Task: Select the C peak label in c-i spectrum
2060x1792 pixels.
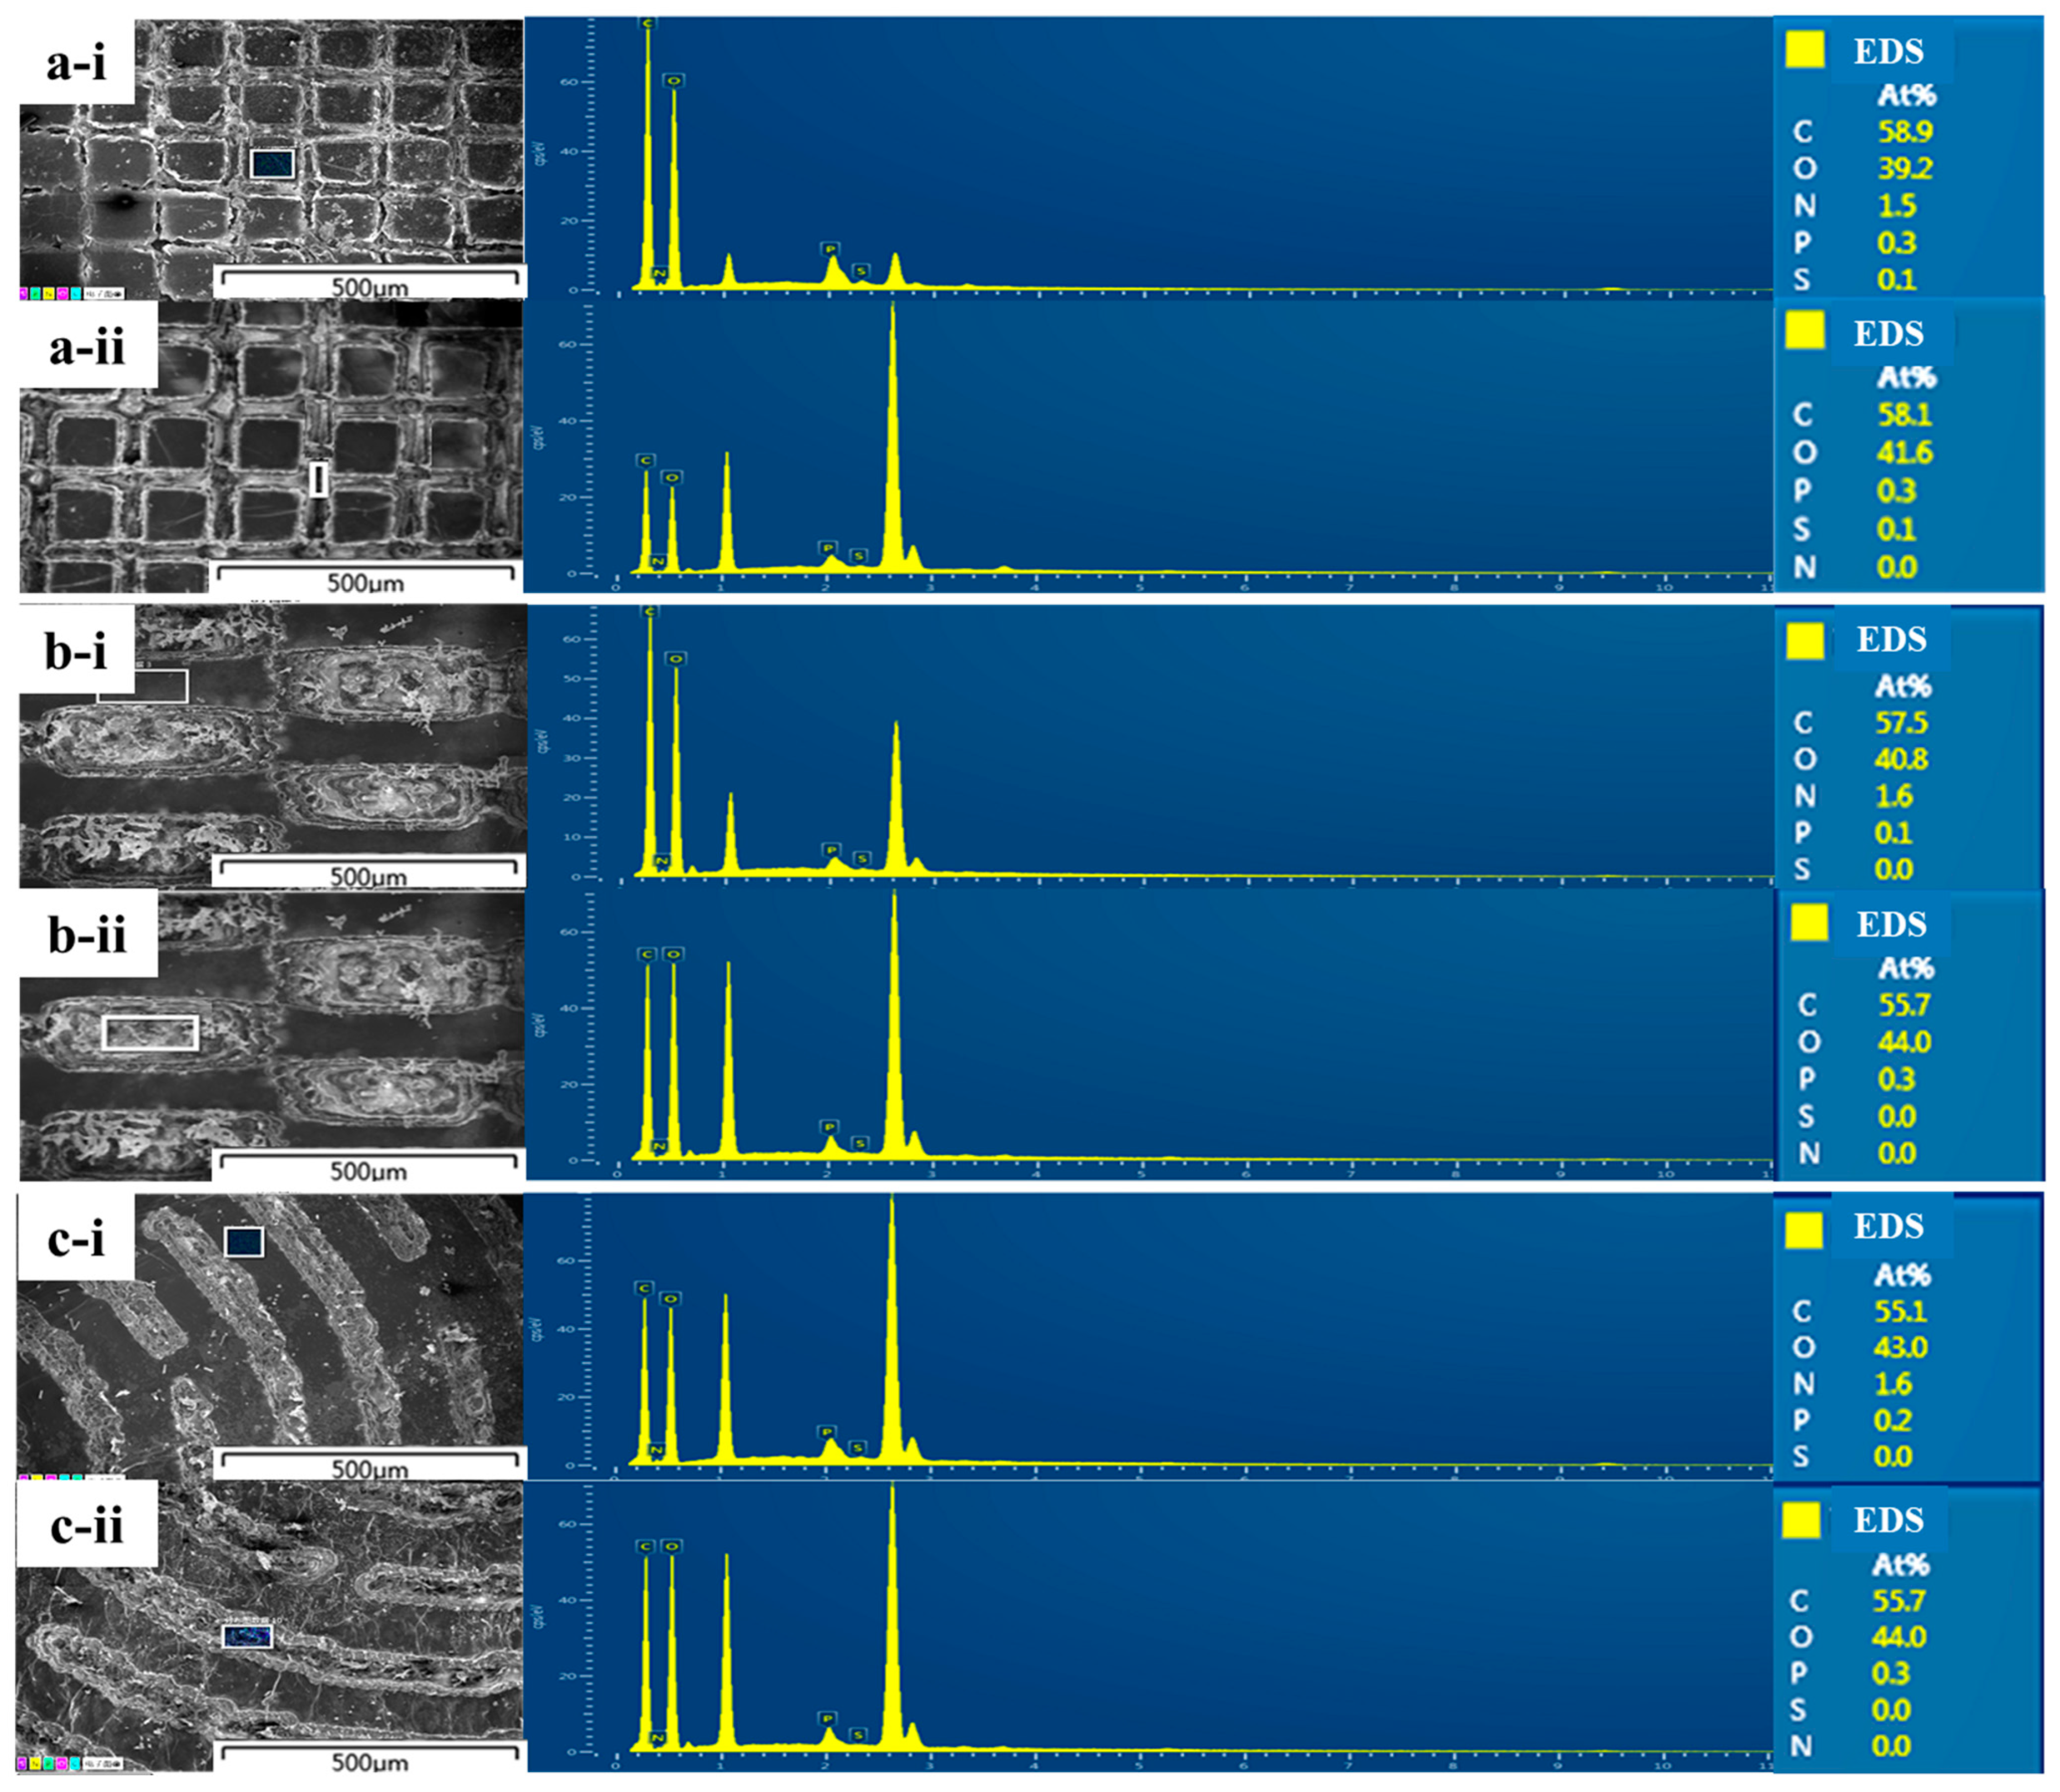Action: (x=644, y=1288)
